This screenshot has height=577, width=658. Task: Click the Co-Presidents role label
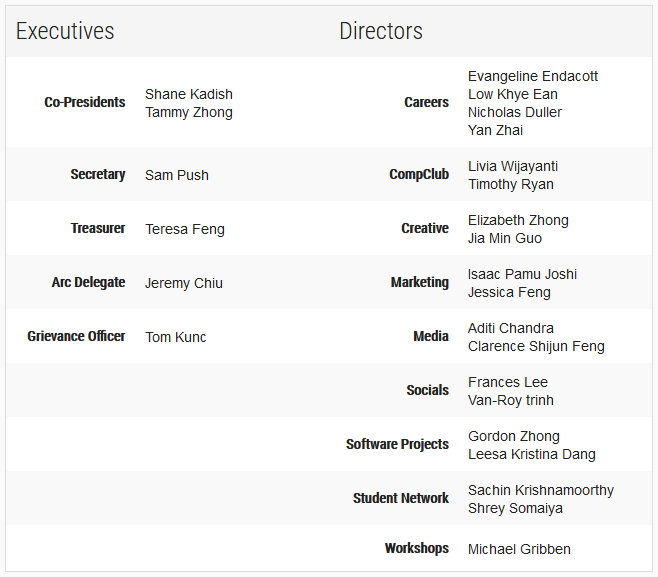[x=85, y=102]
